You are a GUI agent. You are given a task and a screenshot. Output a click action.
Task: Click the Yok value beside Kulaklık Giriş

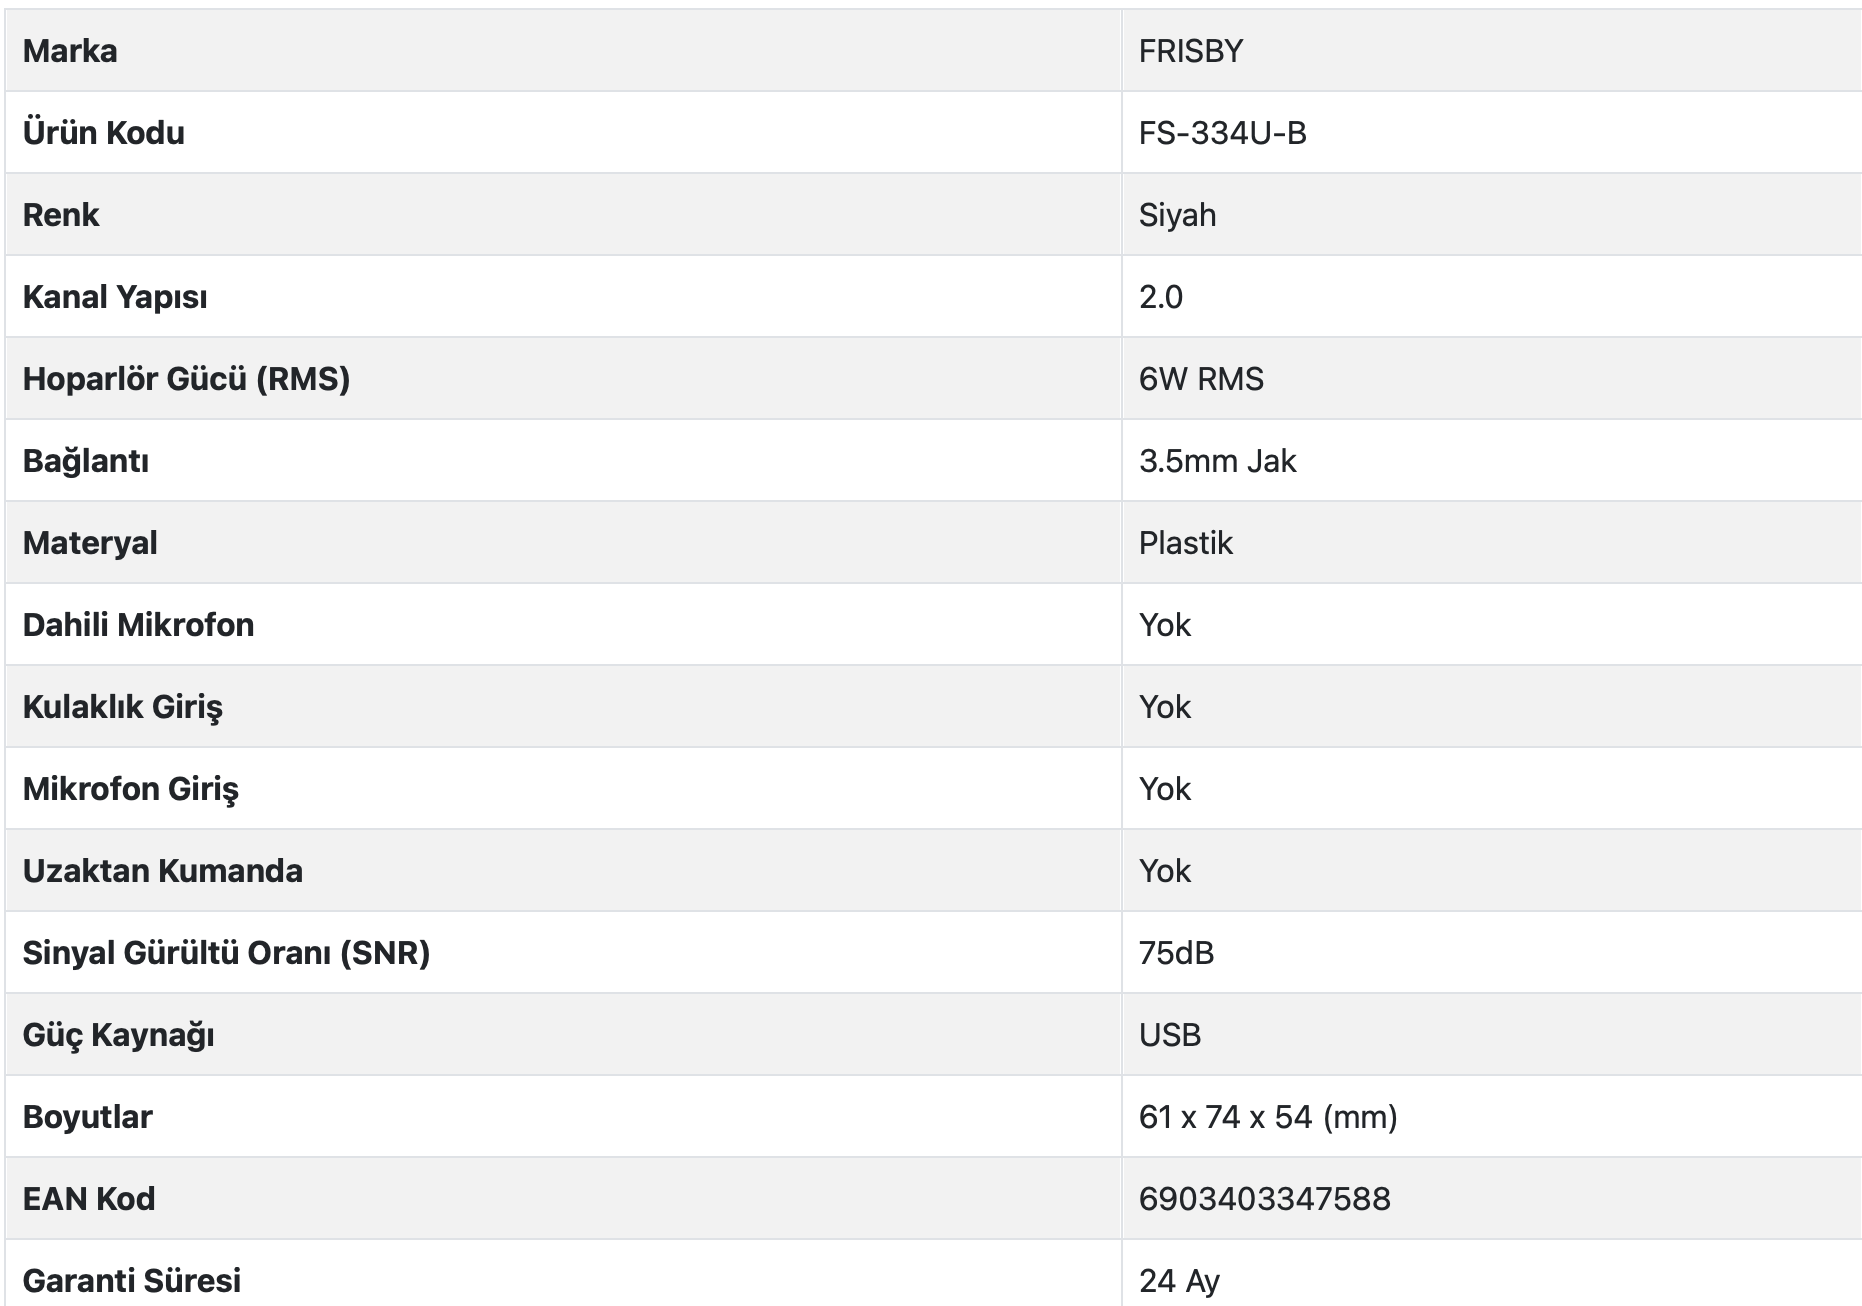pos(1165,707)
